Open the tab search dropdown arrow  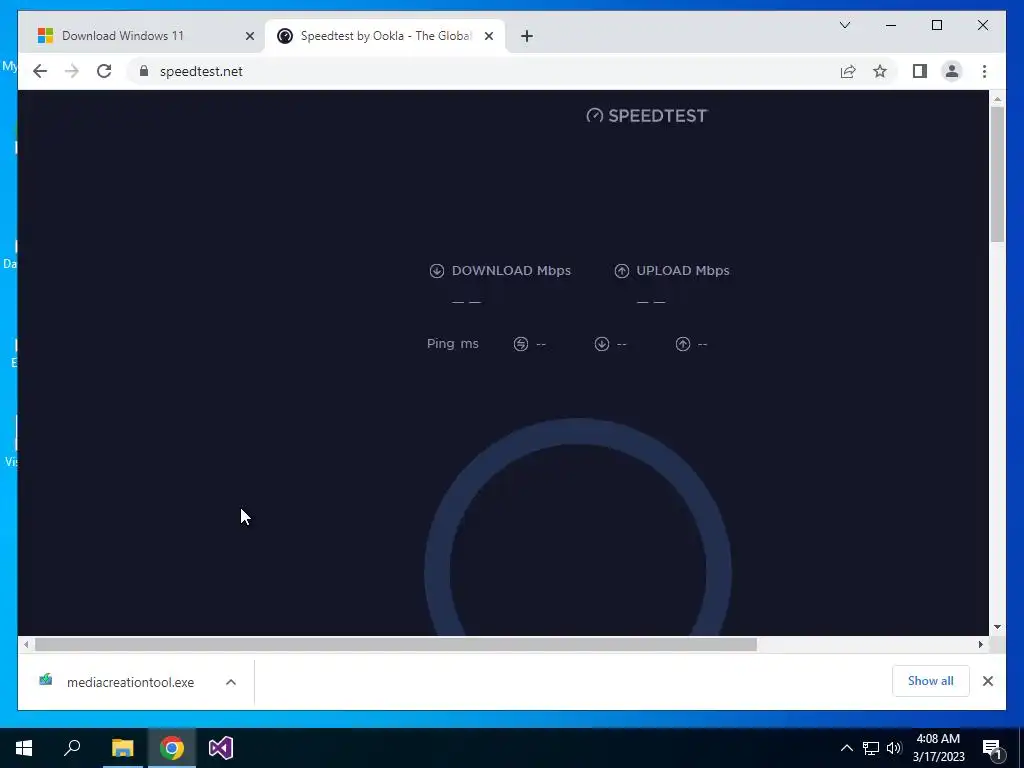(844, 25)
